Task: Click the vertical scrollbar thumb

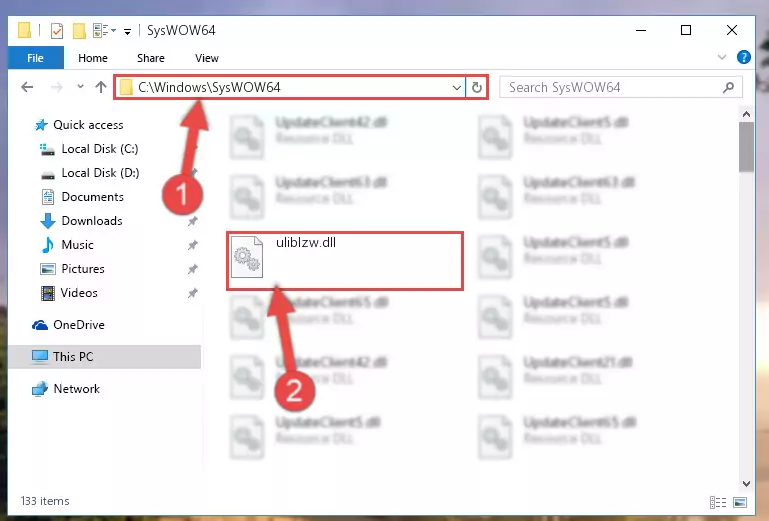Action: pos(746,147)
